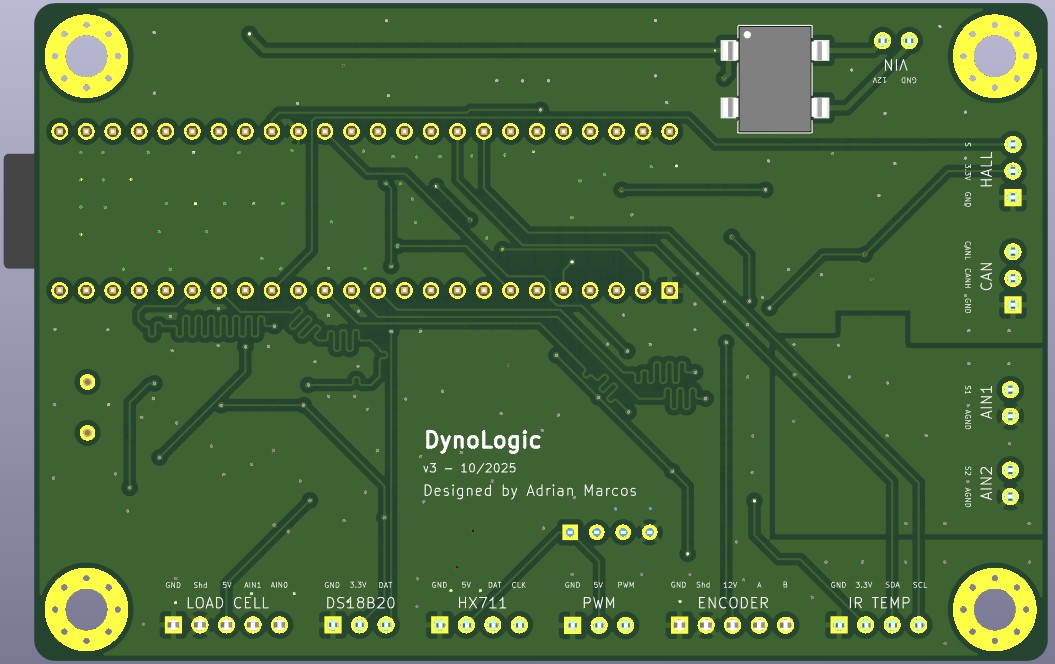The height and width of the screenshot is (664, 1055).
Task: Click the HX711 silkscreen label
Action: click(482, 603)
